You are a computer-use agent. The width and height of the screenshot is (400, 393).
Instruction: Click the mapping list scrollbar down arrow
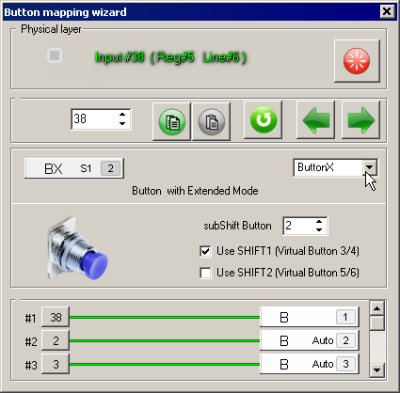point(377,370)
